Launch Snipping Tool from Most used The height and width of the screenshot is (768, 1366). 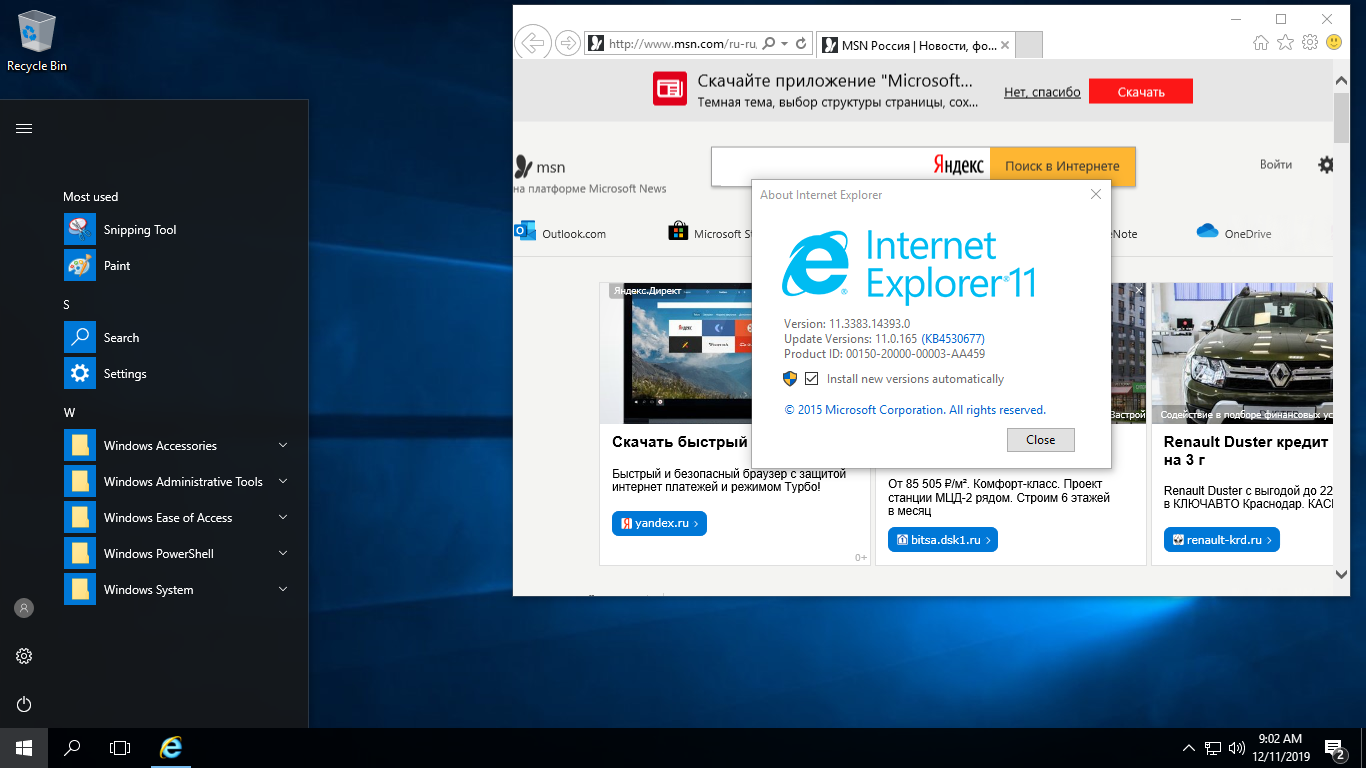click(x=177, y=230)
